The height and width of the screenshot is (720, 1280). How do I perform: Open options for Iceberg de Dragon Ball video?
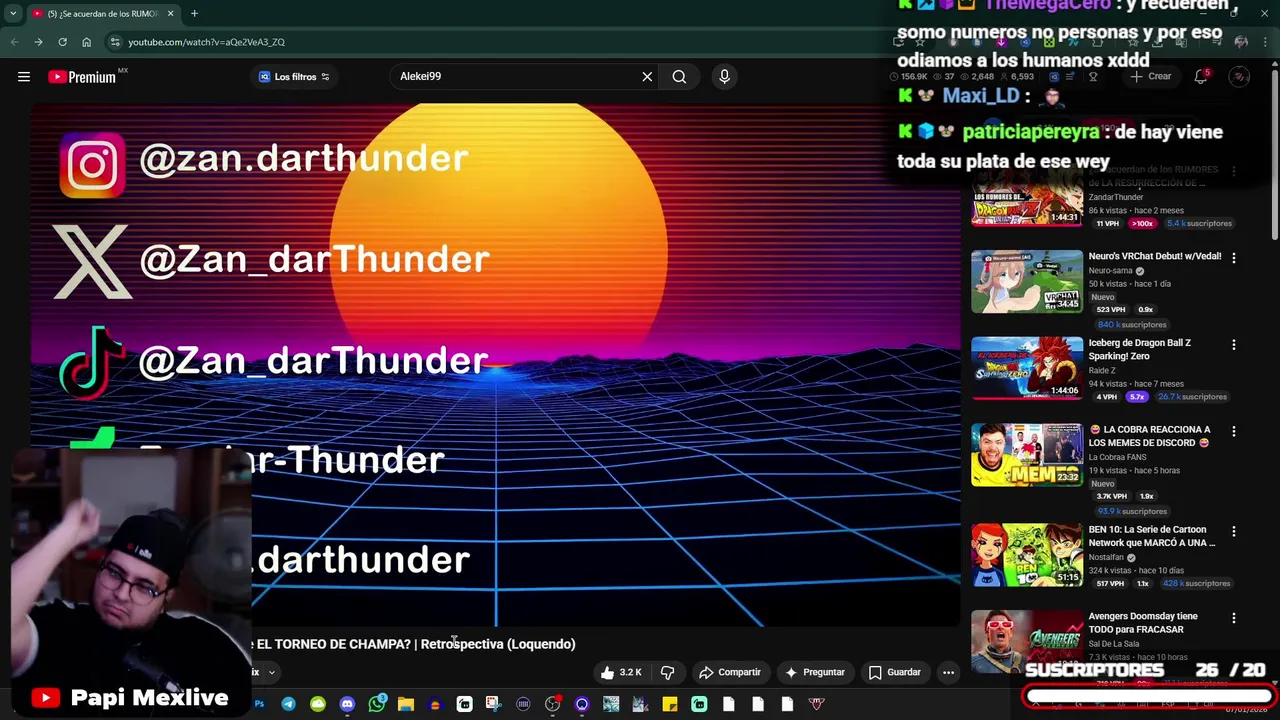[x=1233, y=345]
